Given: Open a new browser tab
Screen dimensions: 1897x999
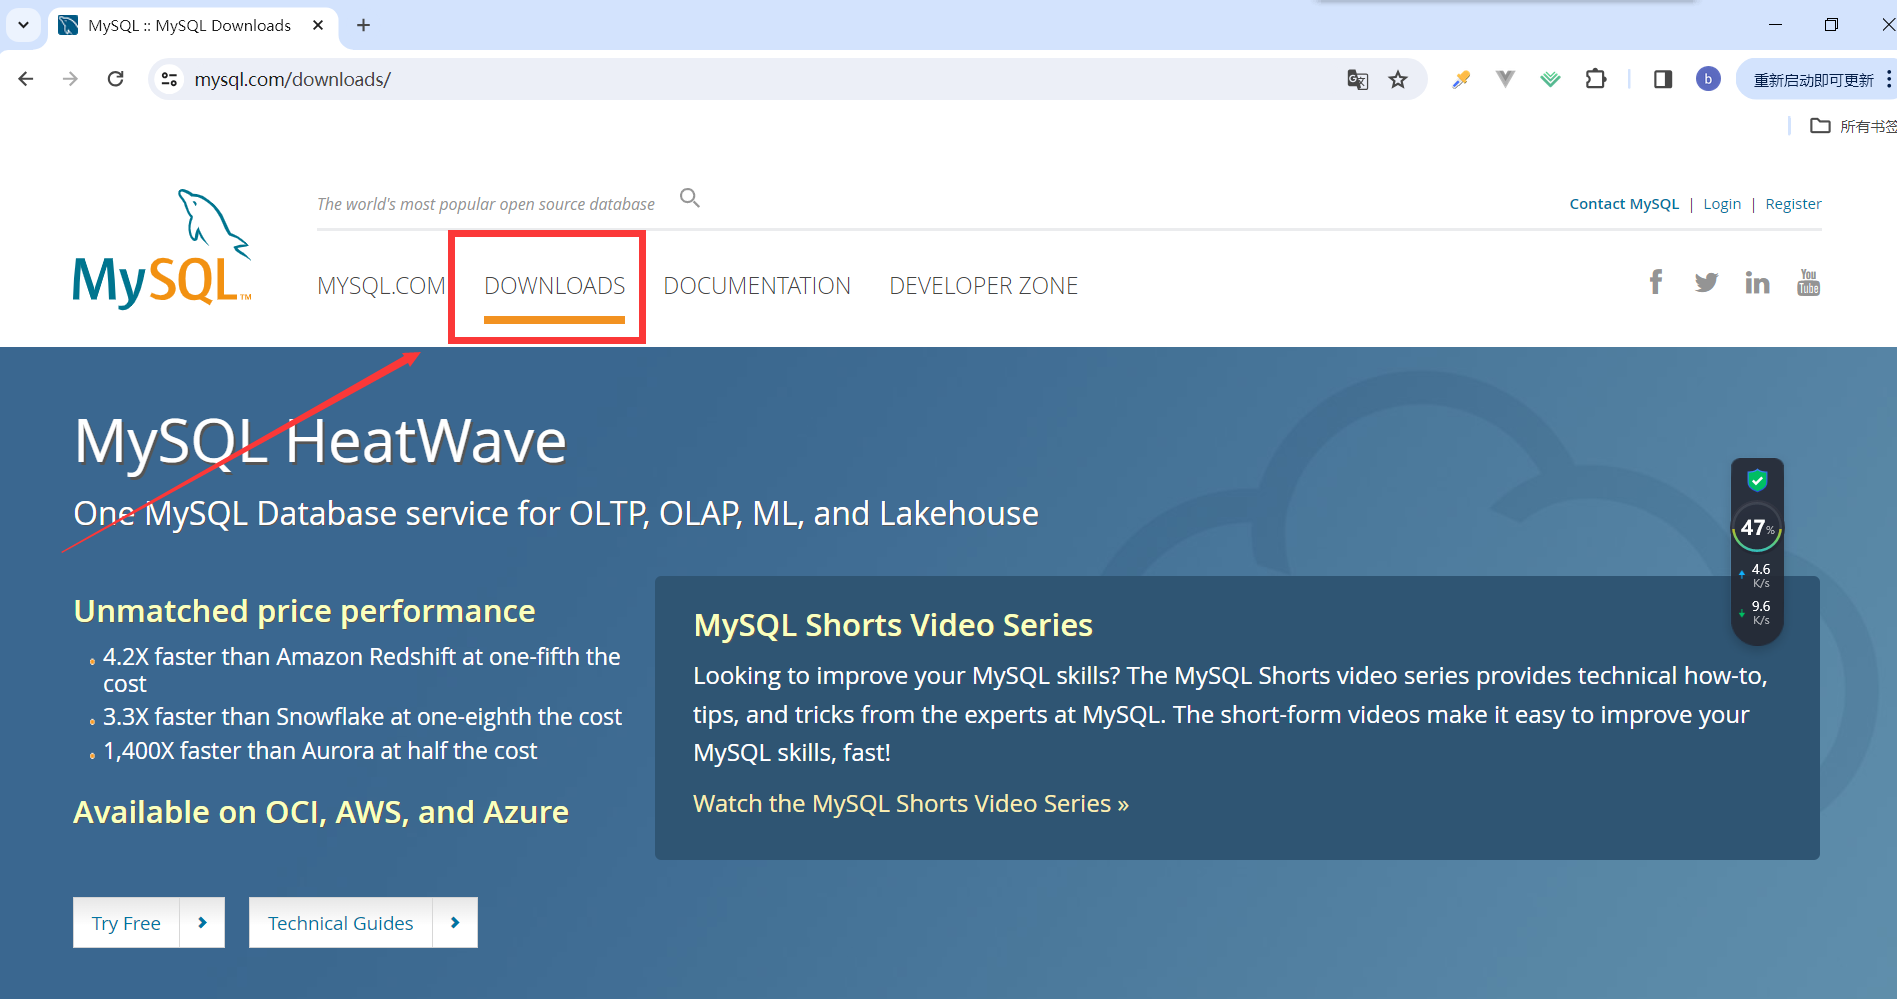Looking at the screenshot, I should point(364,25).
